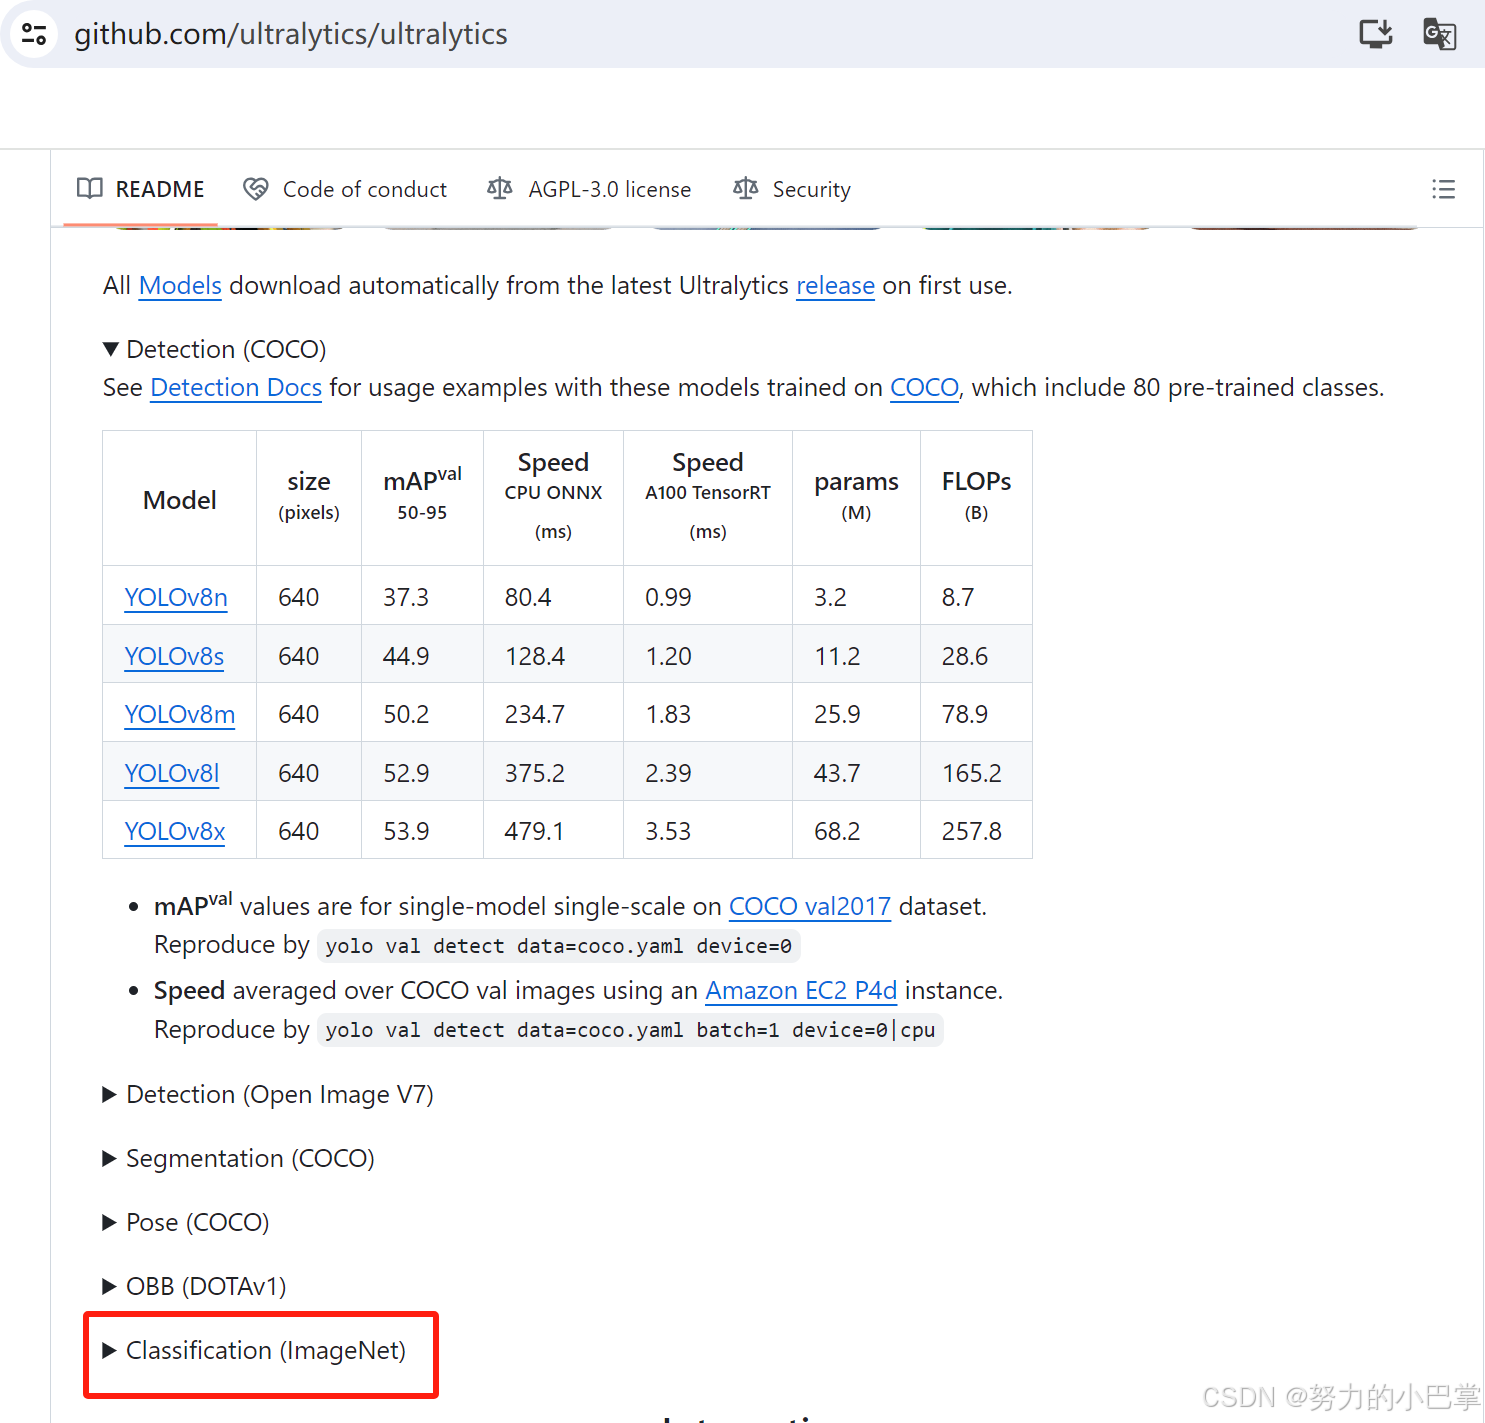Click the Speed A100 TensorRT column header
The height and width of the screenshot is (1423, 1485).
click(708, 496)
